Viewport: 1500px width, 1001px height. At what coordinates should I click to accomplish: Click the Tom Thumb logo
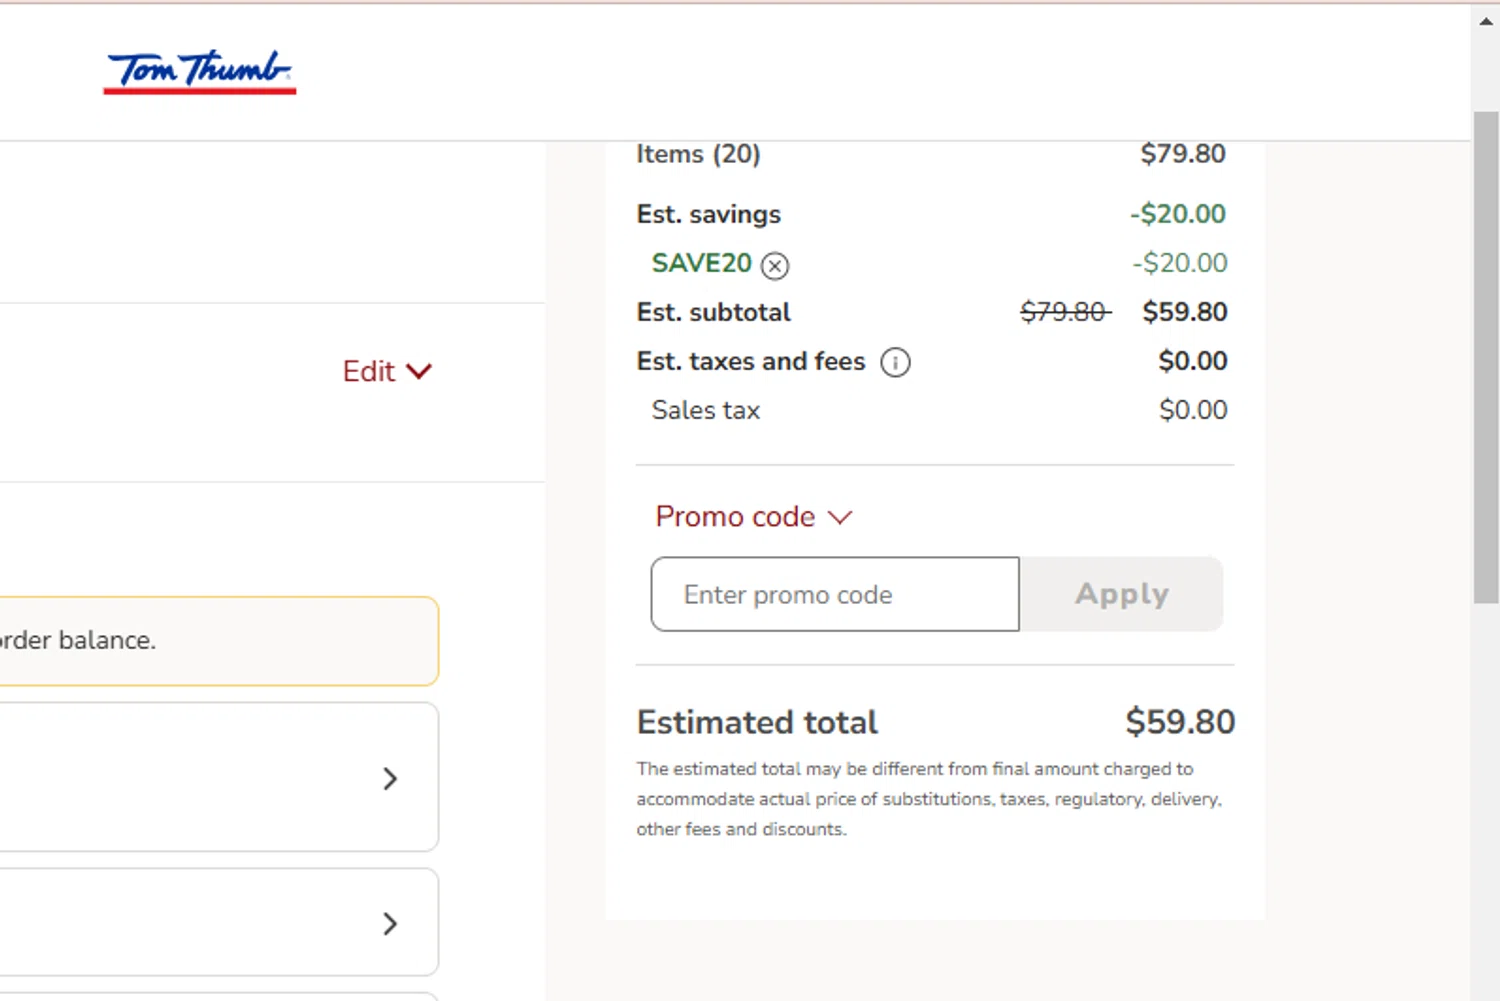point(199,72)
